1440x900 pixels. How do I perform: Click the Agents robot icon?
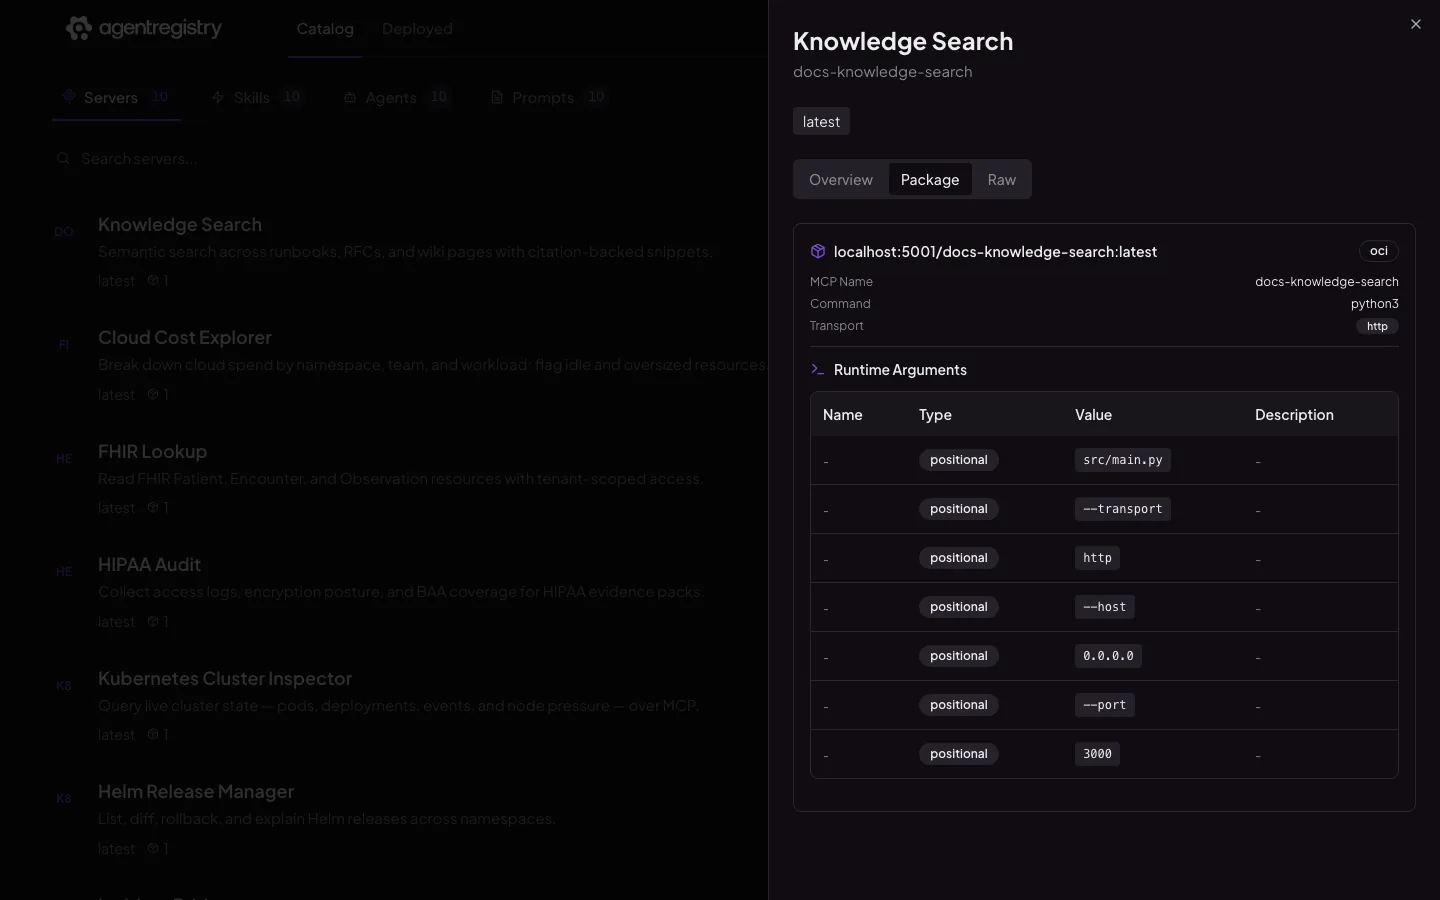350,97
